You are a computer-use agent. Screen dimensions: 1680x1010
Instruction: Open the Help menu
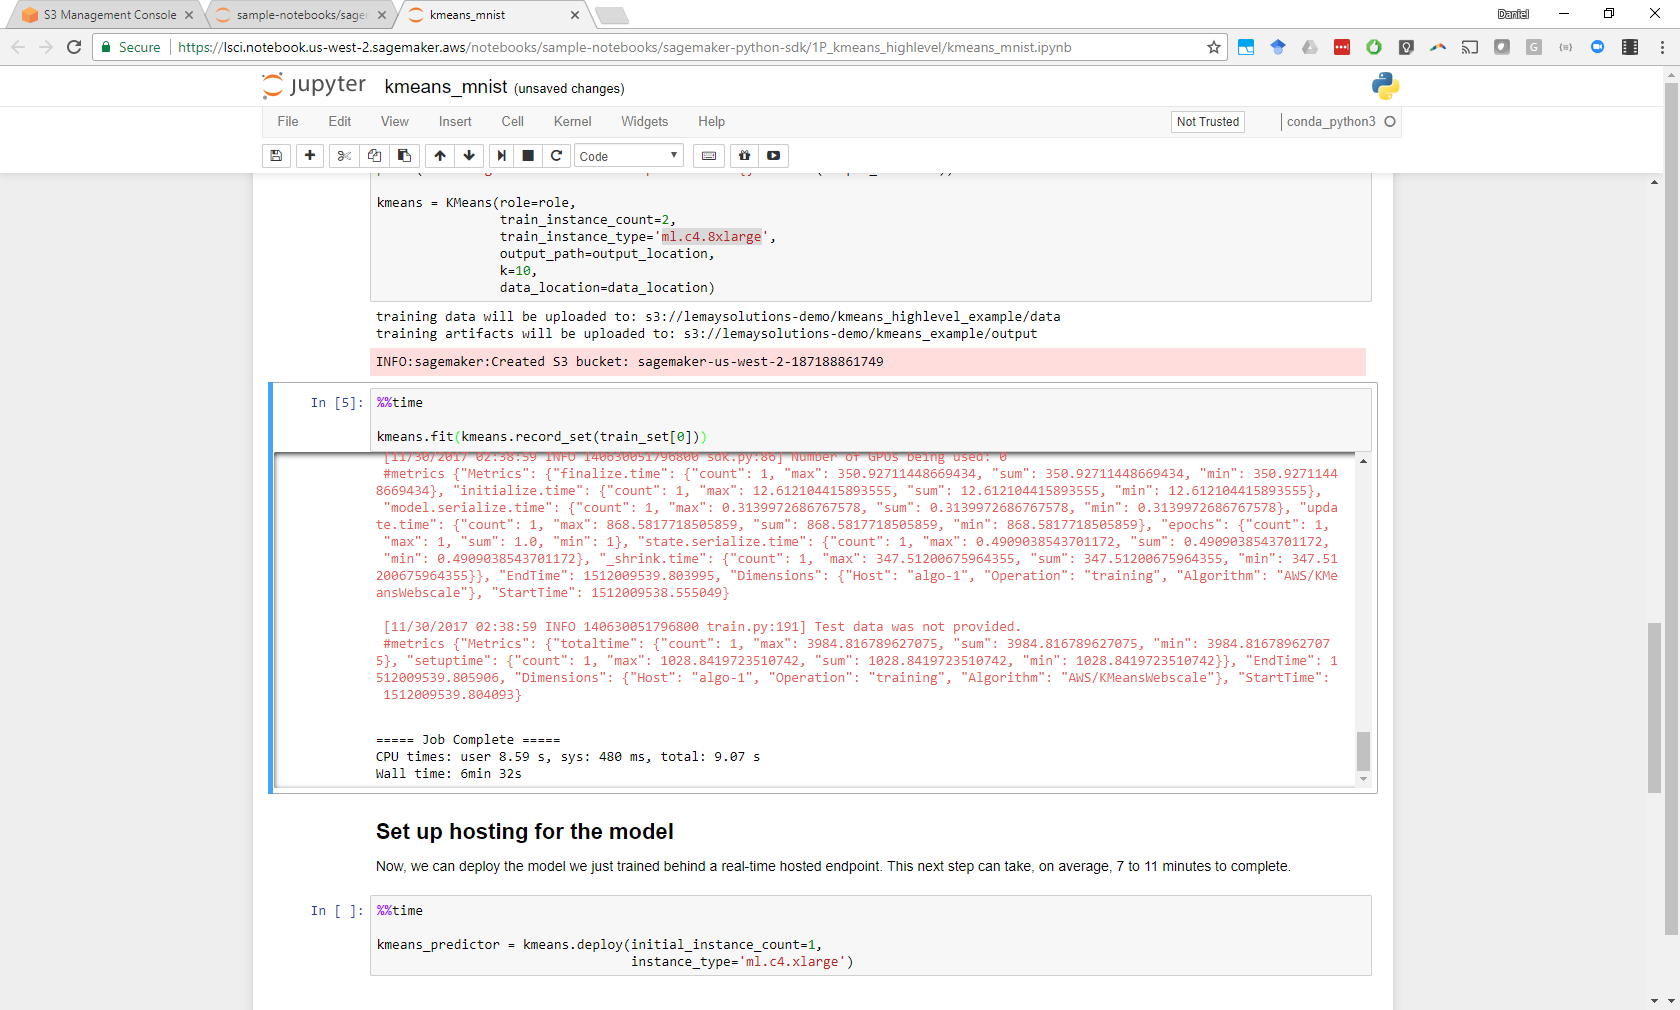coord(712,122)
